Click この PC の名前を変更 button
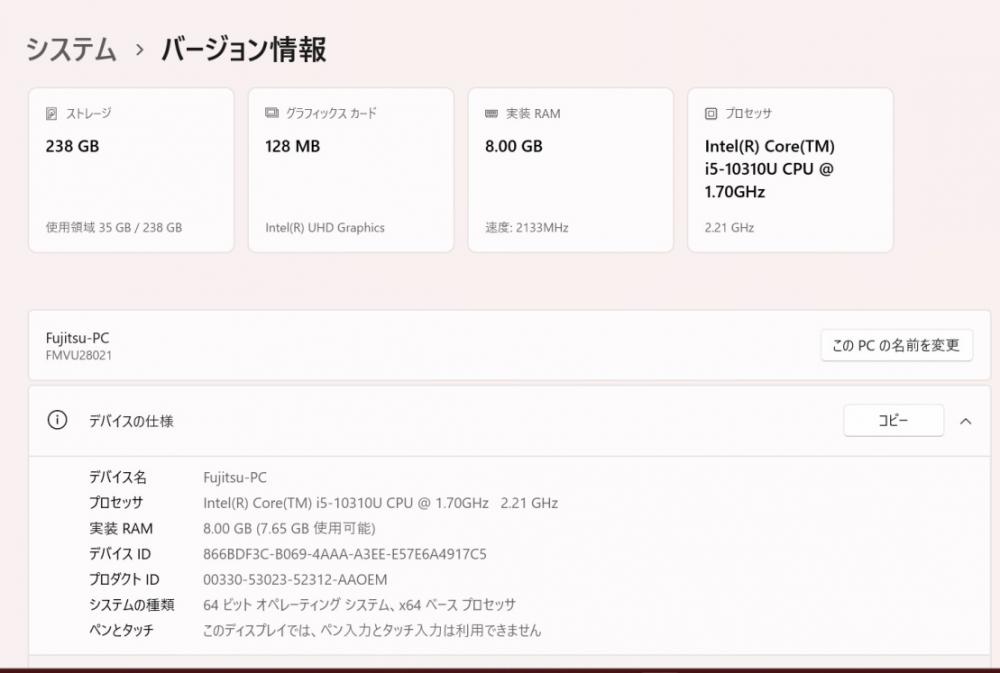The width and height of the screenshot is (1000, 673). pos(897,345)
